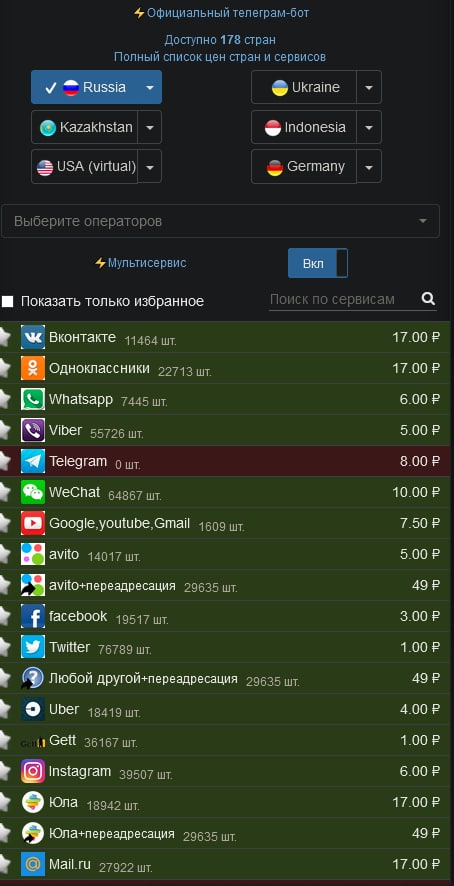Click the Юла 17.00 ₽ price
Viewport: 454px width, 886px height.
point(416,802)
